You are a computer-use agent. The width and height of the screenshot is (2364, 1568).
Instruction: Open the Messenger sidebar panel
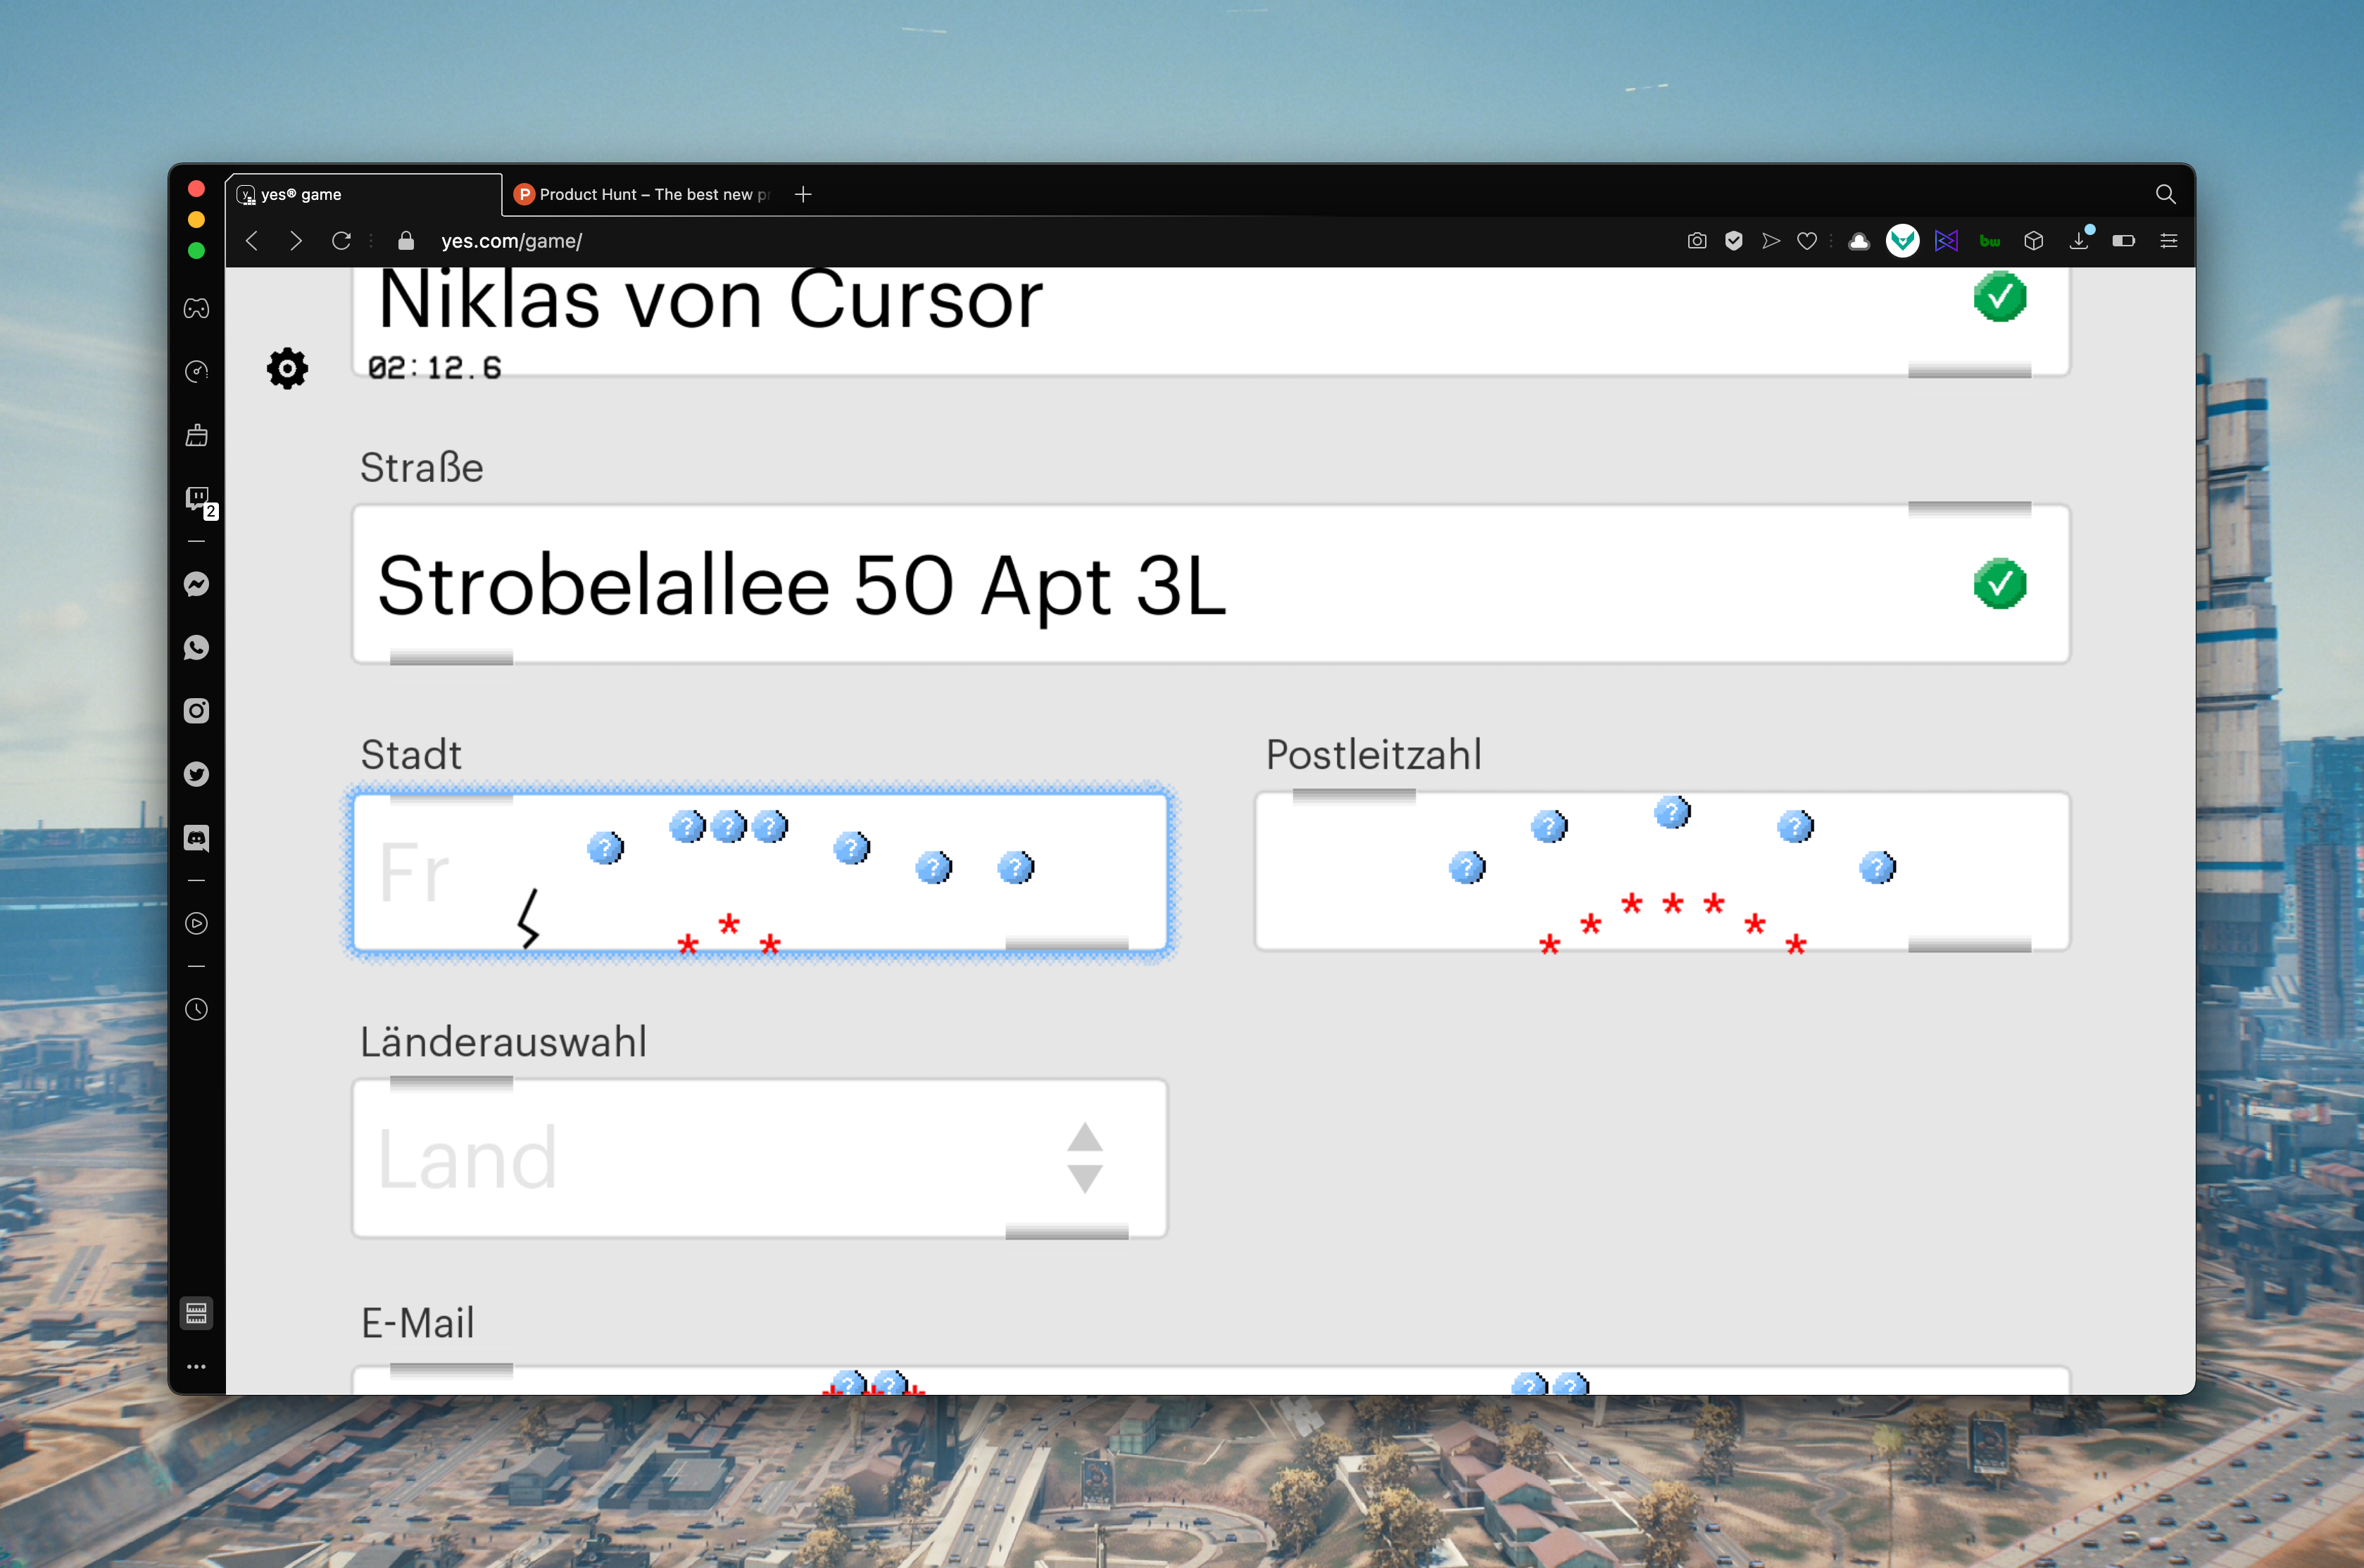196,584
